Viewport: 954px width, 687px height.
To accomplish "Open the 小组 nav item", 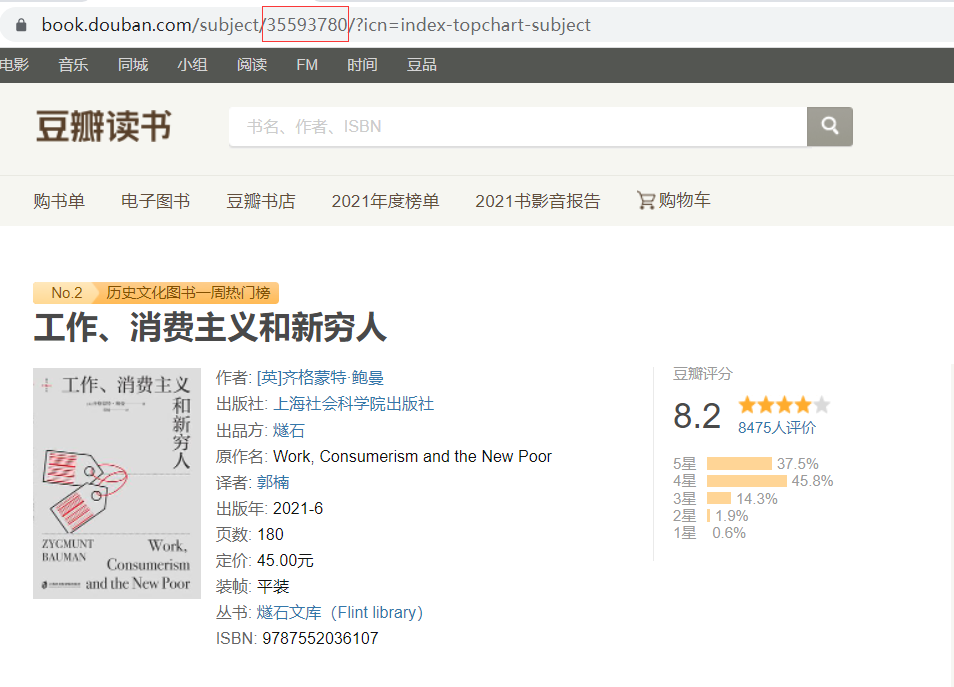I will (192, 65).
